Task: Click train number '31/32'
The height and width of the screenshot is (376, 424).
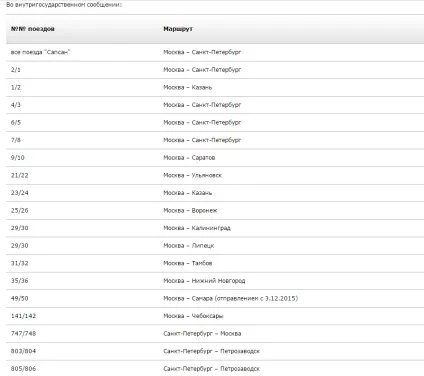Action: point(20,263)
